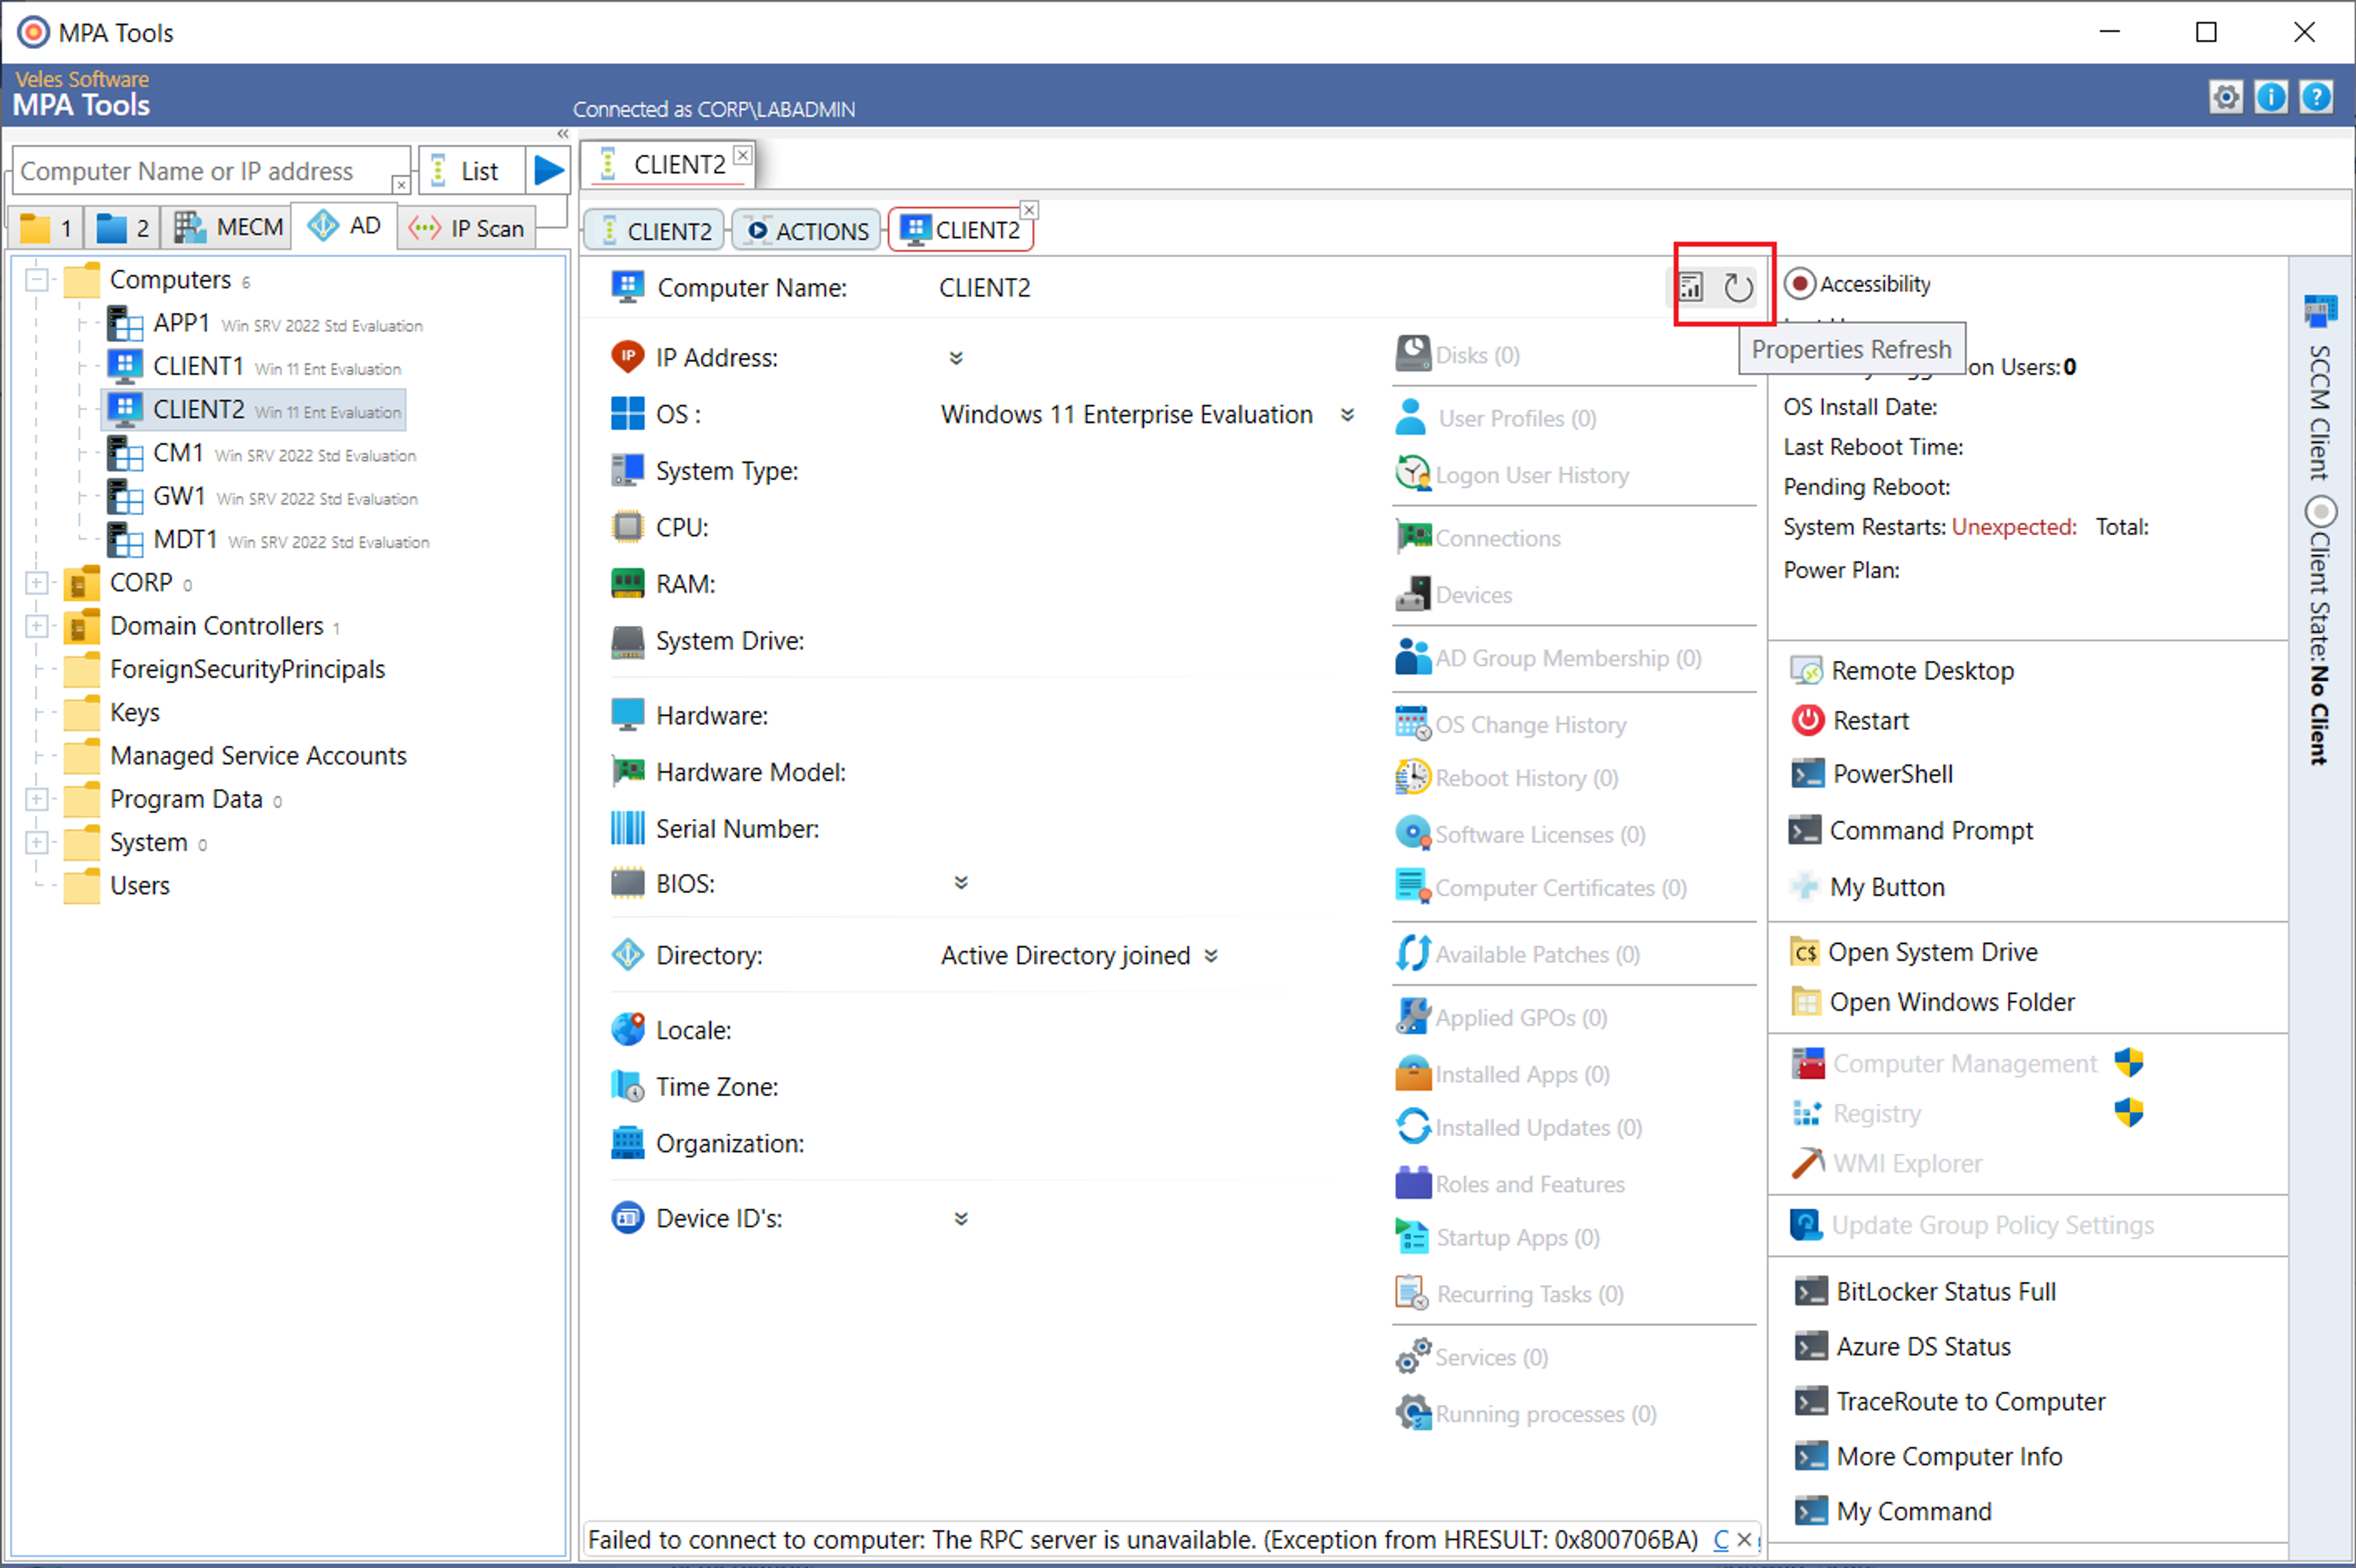2356x1568 pixels.
Task: Dismiss the RPC error message
Action: pos(1744,1540)
